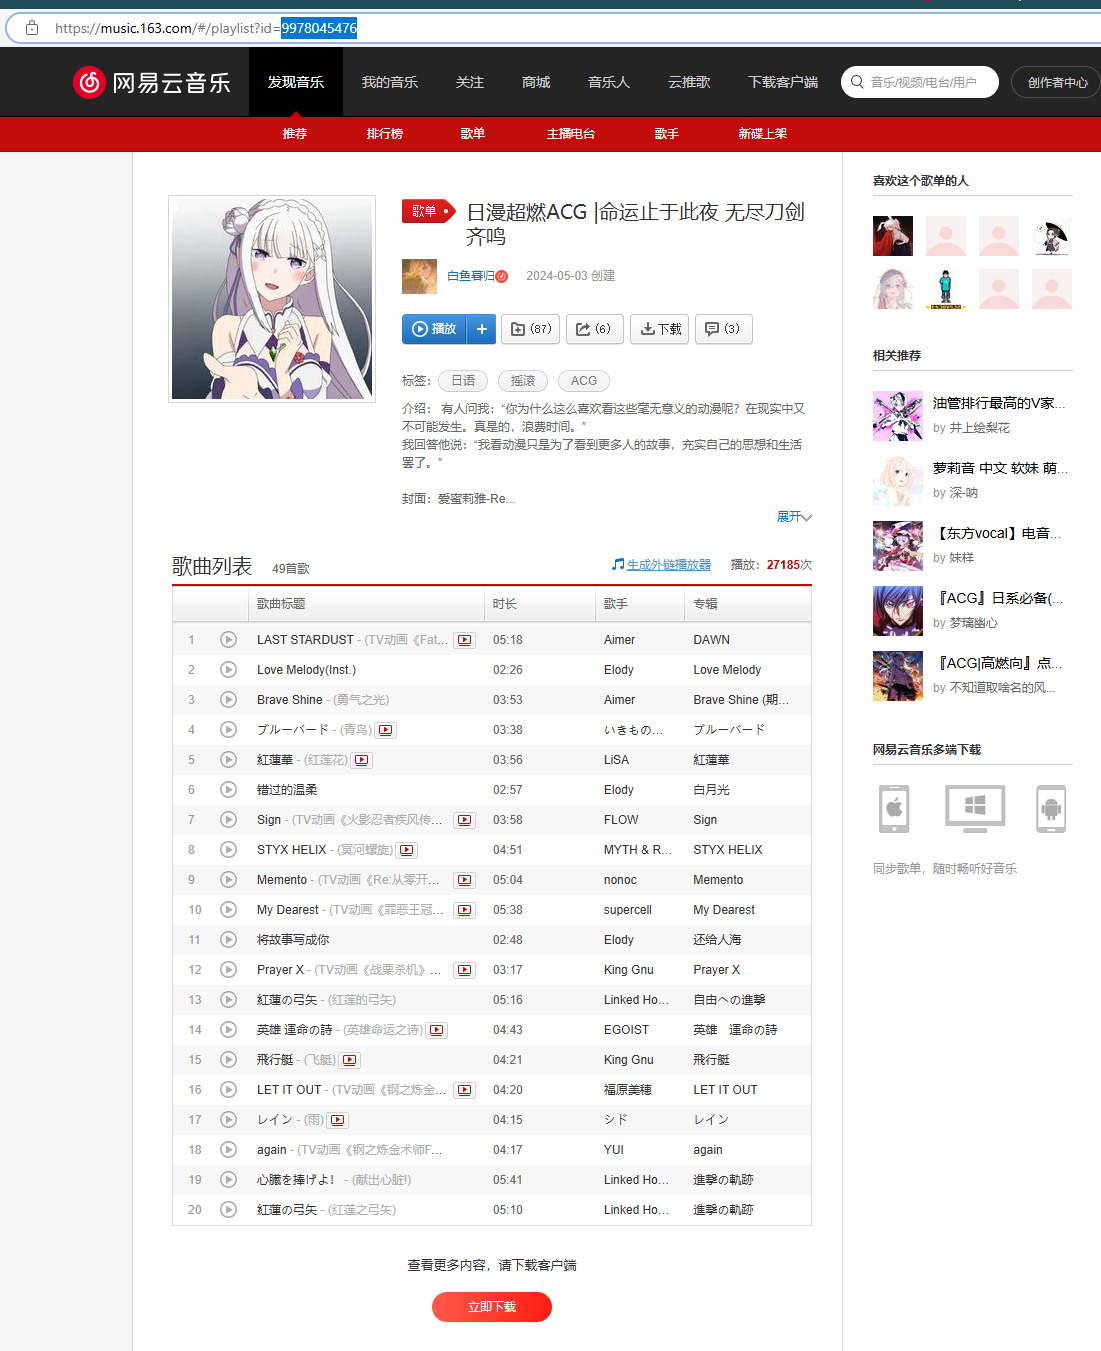The width and height of the screenshot is (1101, 1351).
Task: Open recommended playlist 萝莉音 中文 软妹
Action: coord(999,468)
